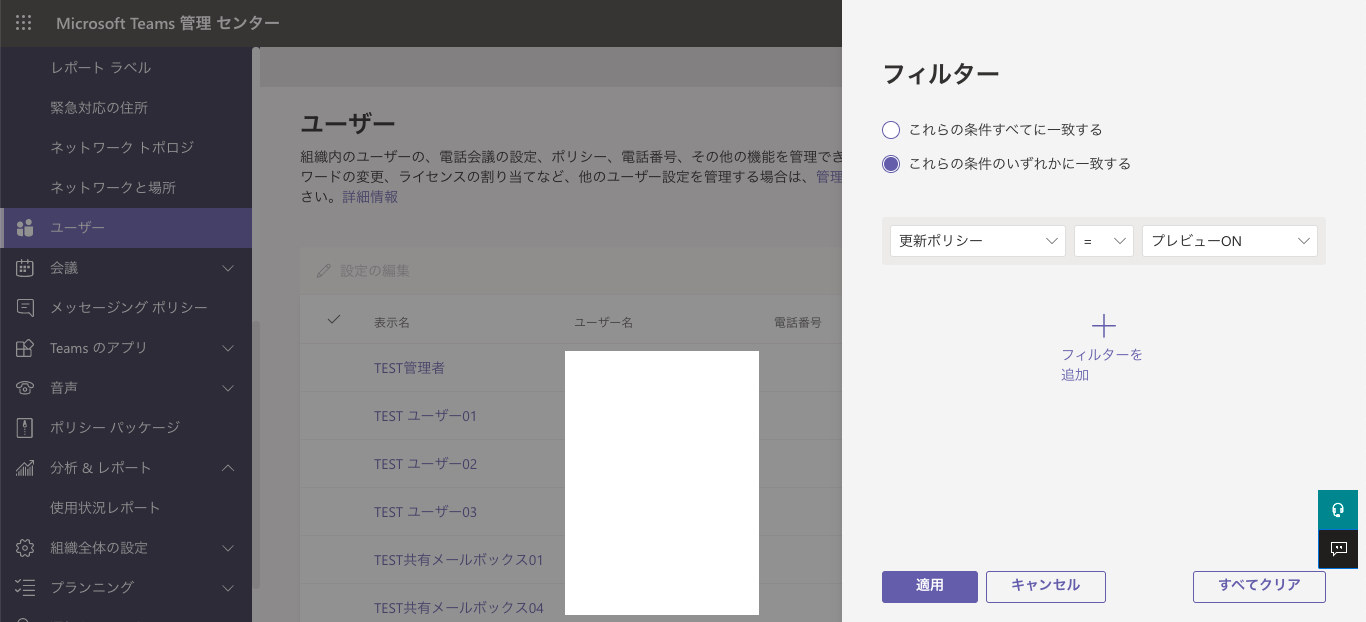Click the Messaging policy chat icon
The height and width of the screenshot is (622, 1366).
[26, 308]
